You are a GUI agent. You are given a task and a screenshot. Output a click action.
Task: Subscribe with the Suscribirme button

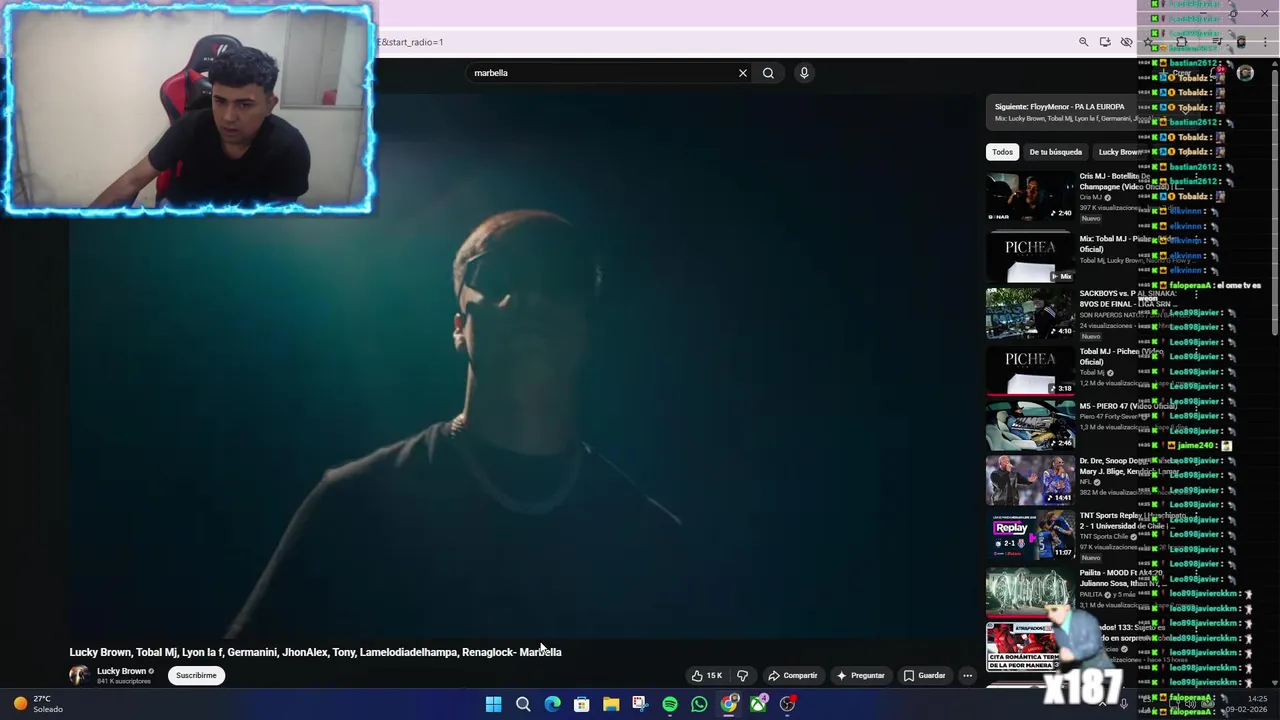click(196, 676)
